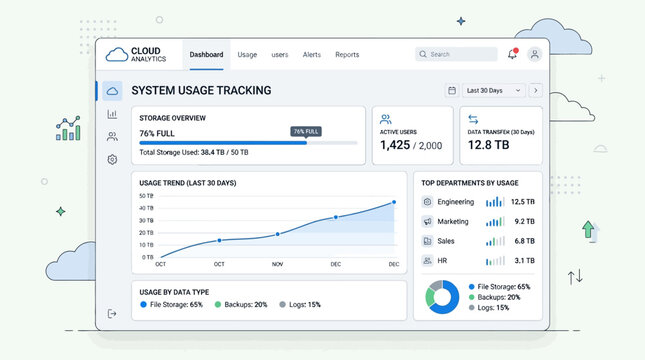
Task: Click the File Storage blue legend dot below the trend chart
Action: [x=143, y=304]
